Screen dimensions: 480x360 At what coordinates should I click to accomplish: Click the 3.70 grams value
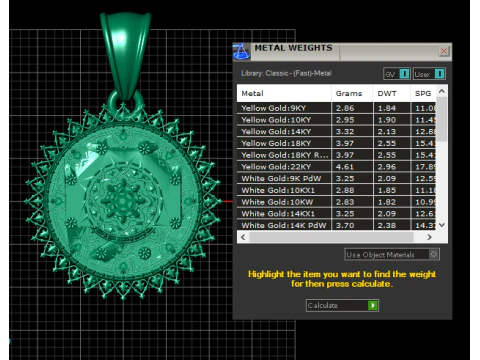(x=345, y=225)
